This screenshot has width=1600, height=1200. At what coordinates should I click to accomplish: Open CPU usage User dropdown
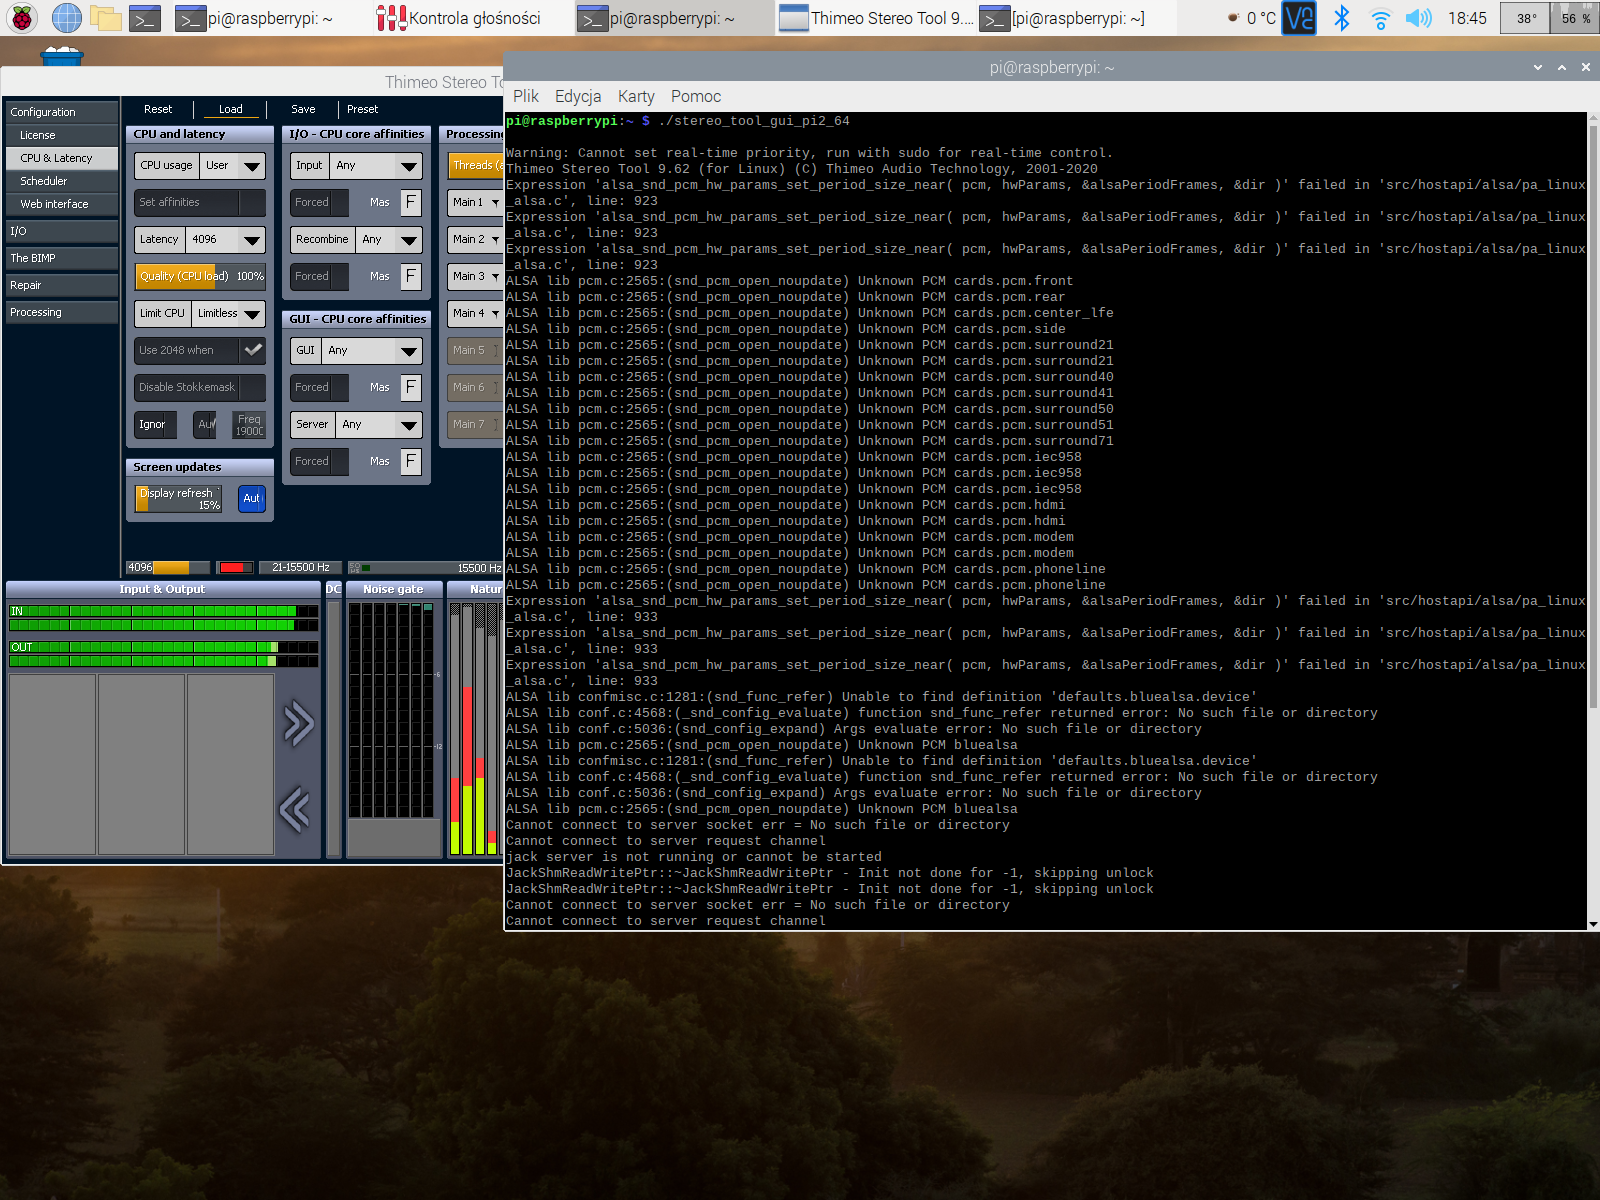click(x=233, y=165)
